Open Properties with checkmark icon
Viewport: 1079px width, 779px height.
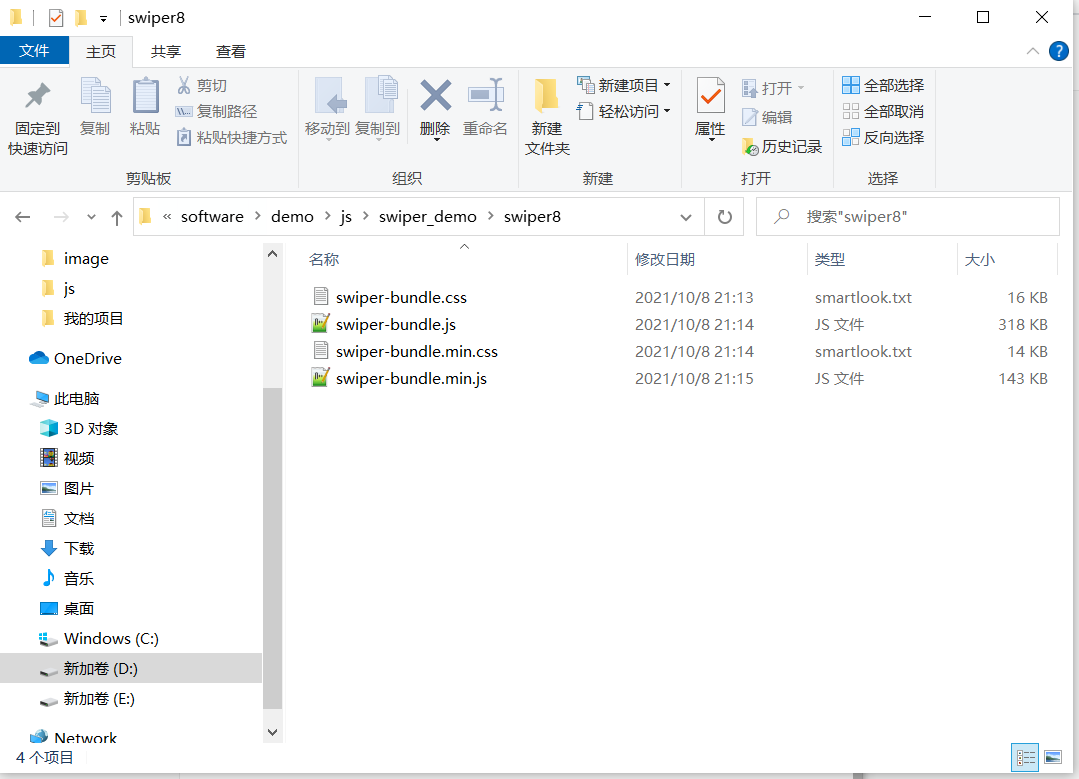coord(710,109)
